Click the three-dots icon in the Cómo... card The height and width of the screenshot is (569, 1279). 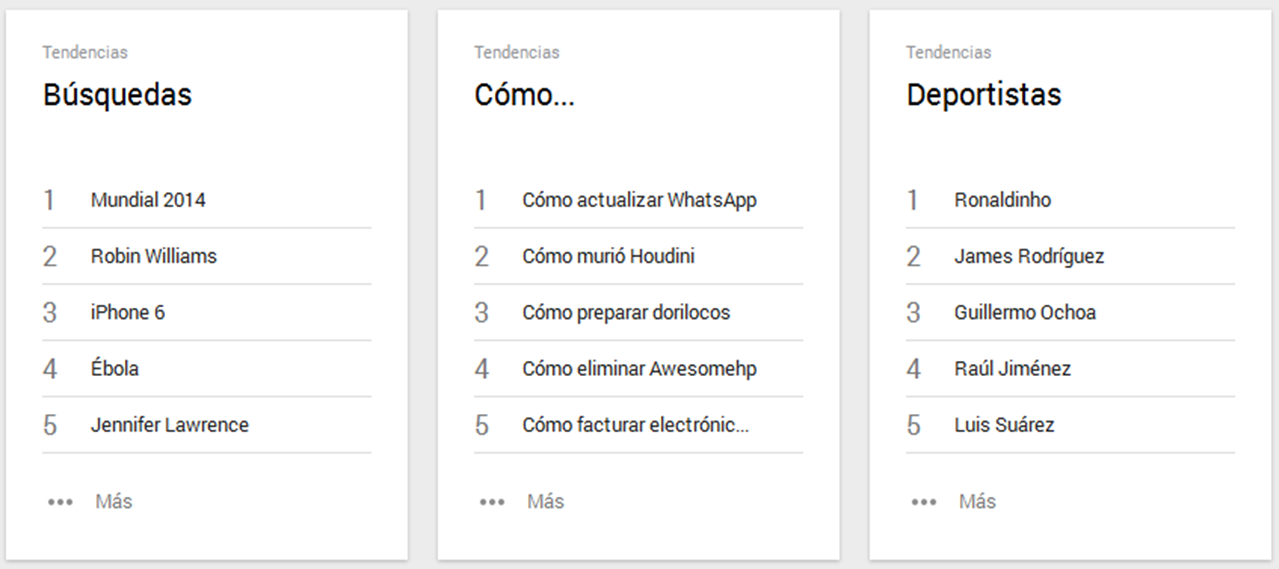[x=492, y=502]
